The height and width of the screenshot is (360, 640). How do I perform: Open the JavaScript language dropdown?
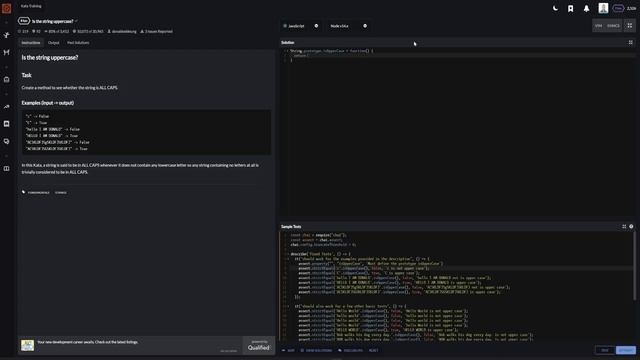[x=300, y=26]
